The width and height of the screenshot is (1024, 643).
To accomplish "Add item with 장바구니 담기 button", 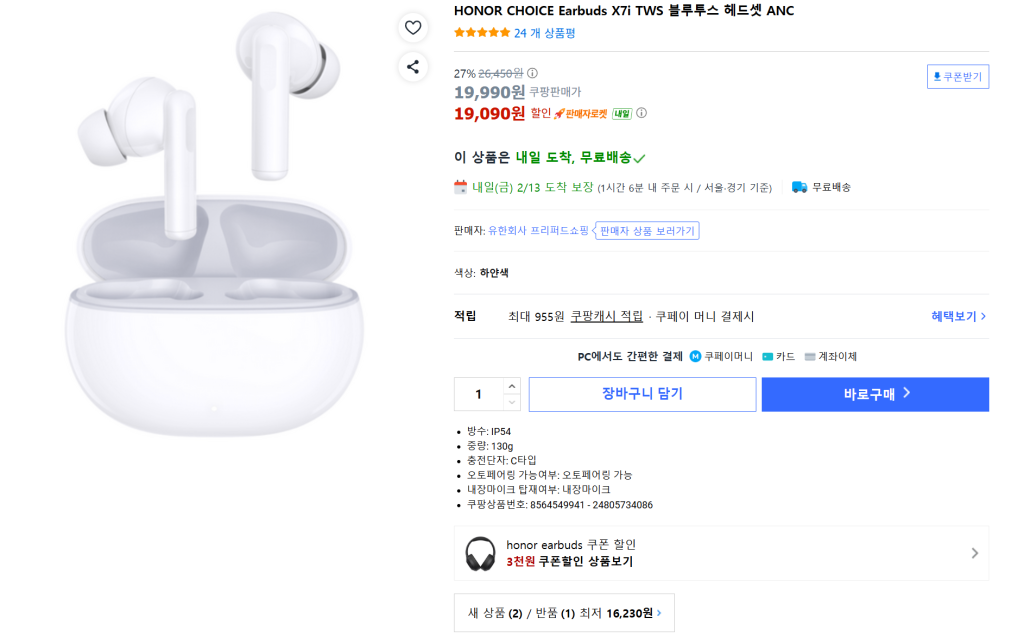I will pos(642,394).
